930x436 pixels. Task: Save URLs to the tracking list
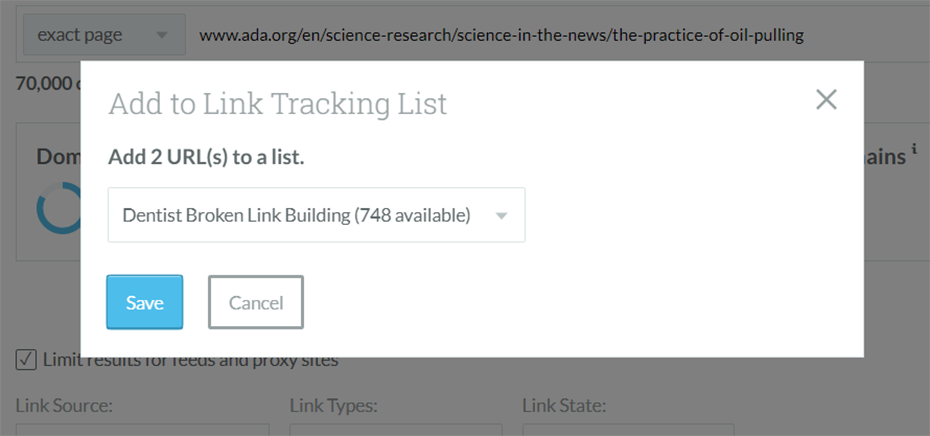click(145, 302)
